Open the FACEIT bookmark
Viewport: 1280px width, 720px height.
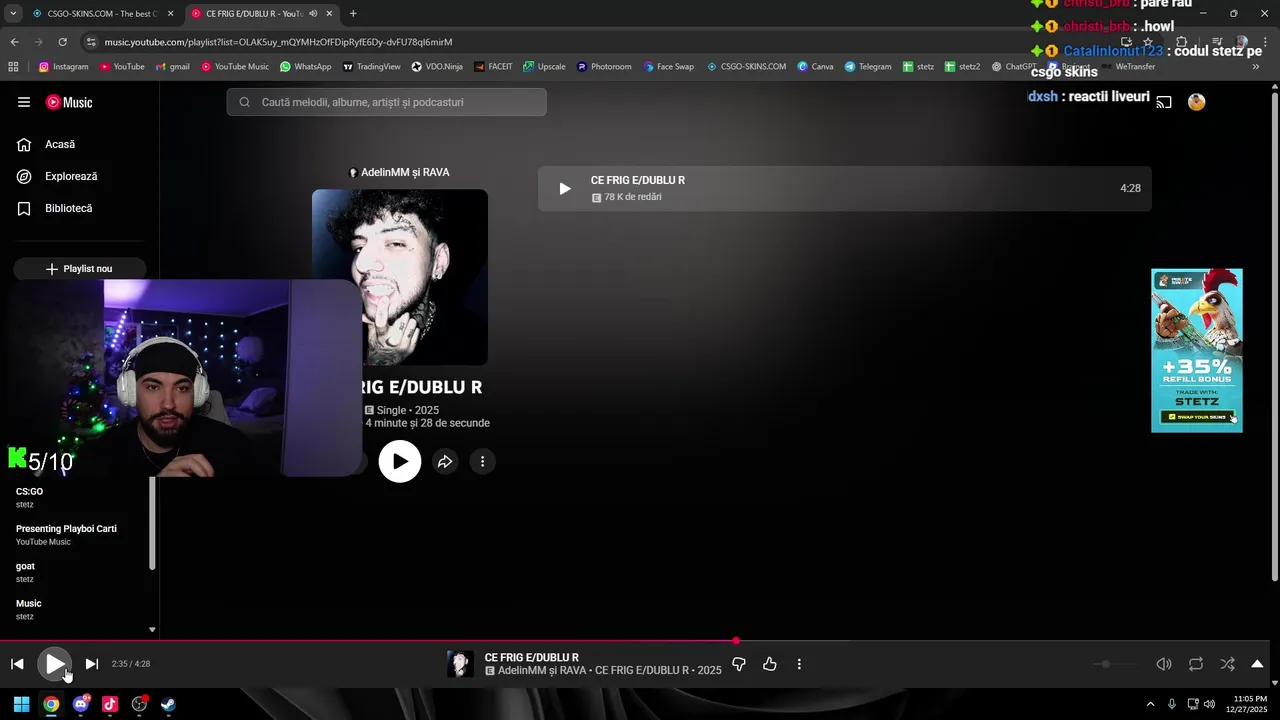click(x=493, y=67)
